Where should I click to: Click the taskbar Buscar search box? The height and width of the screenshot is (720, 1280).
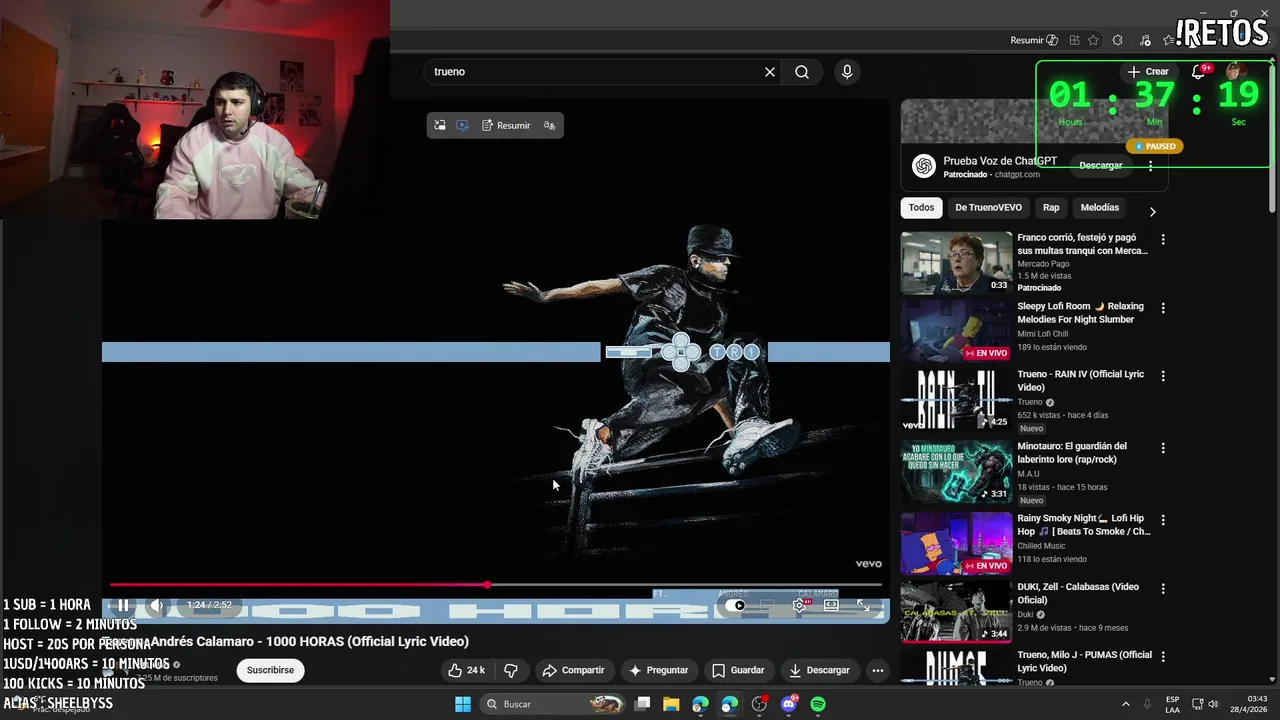pyautogui.click(x=553, y=704)
